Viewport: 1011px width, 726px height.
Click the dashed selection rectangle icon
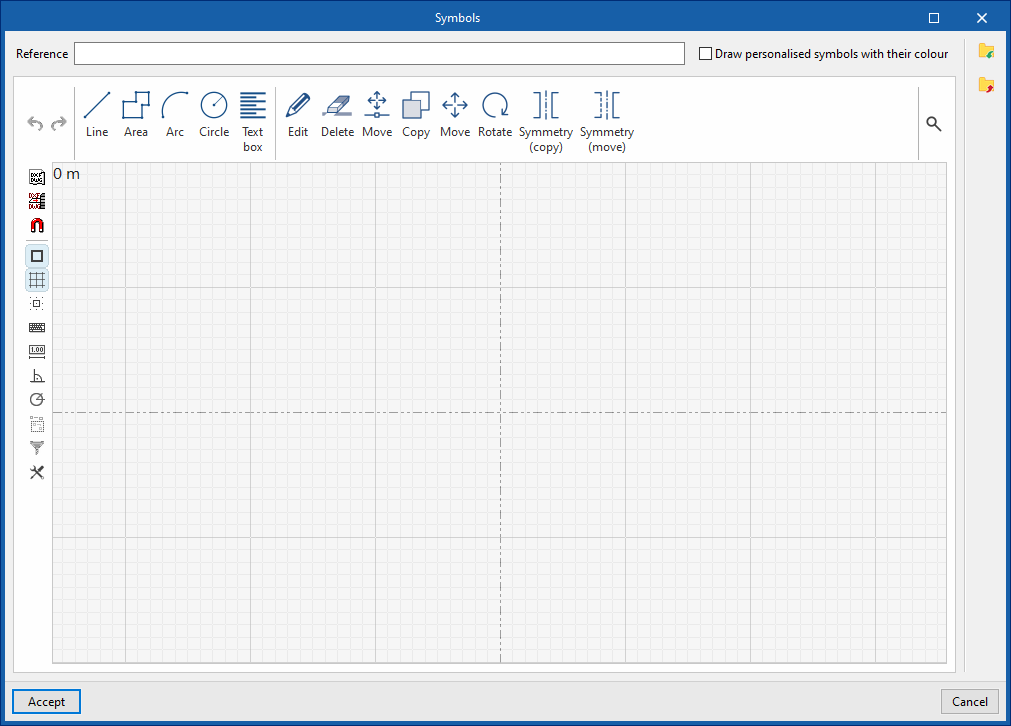coord(37,424)
